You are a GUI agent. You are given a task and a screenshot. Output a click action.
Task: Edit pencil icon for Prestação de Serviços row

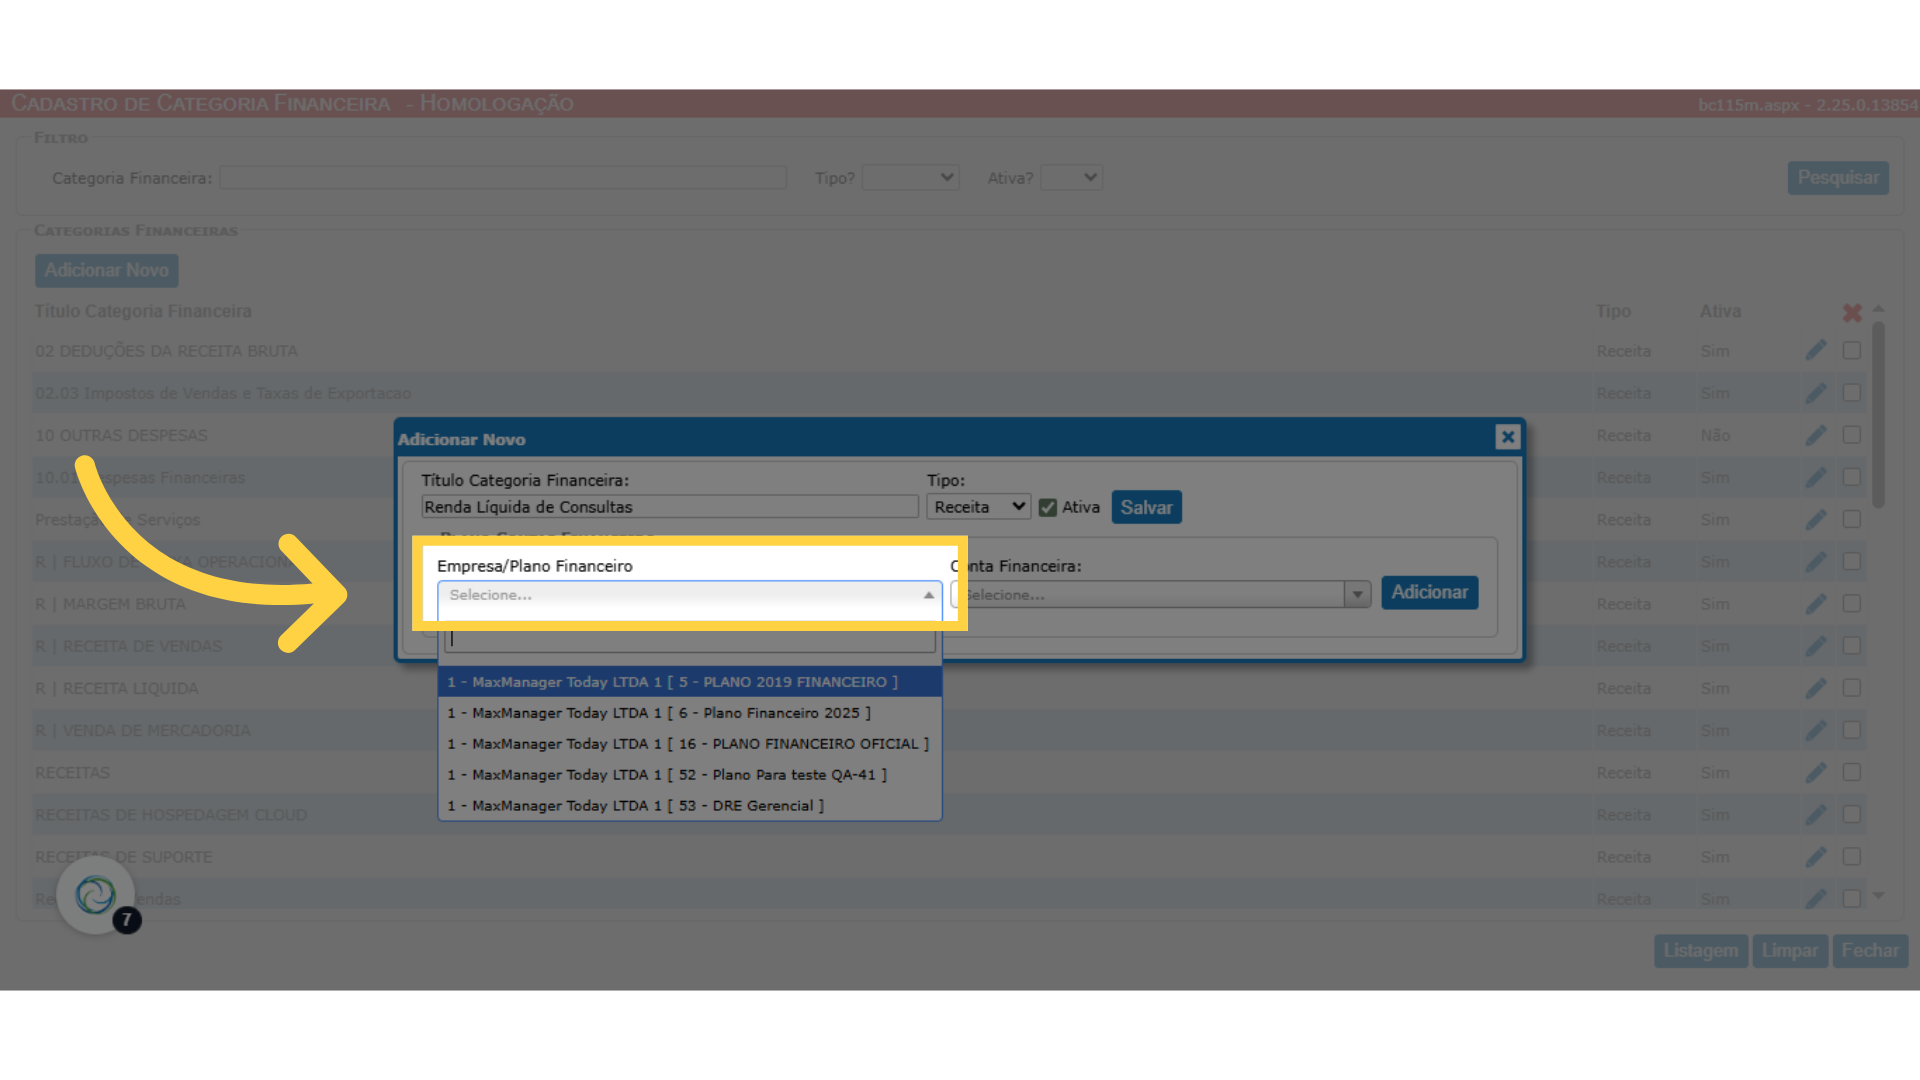[1816, 519]
